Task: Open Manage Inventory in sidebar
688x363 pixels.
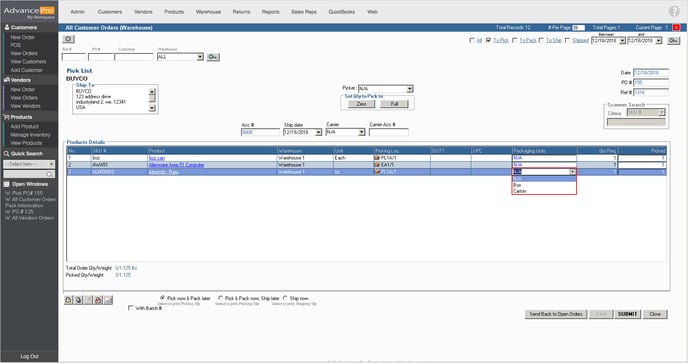Action: (30, 135)
